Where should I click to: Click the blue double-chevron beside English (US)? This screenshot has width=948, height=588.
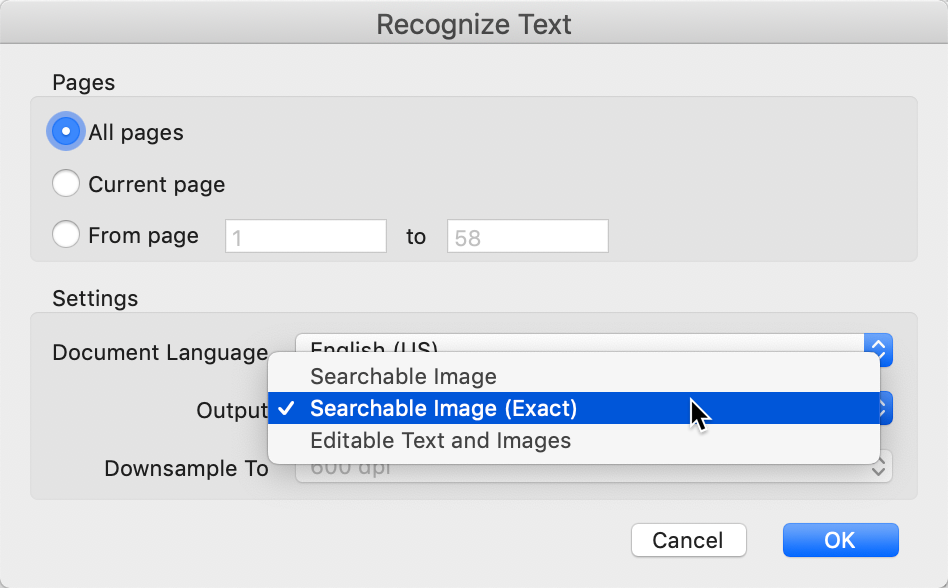876,350
